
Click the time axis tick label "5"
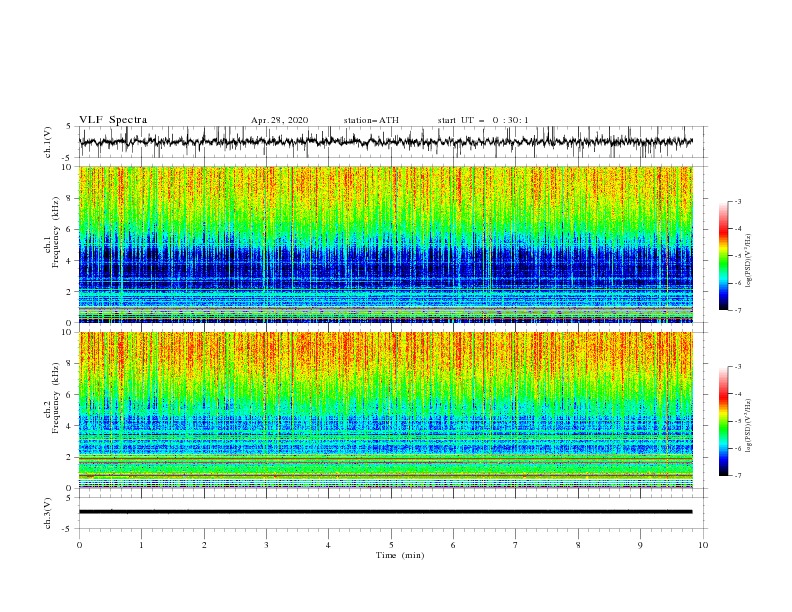(x=391, y=545)
